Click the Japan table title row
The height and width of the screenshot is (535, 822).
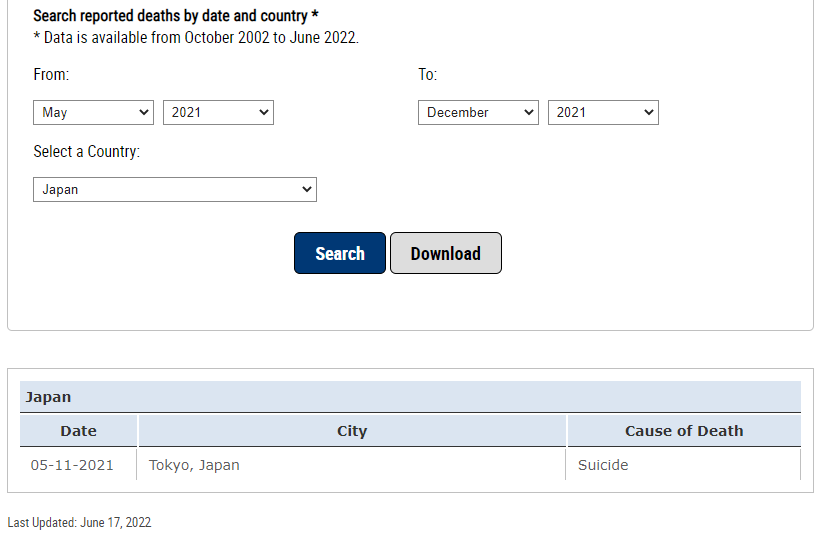[410, 397]
